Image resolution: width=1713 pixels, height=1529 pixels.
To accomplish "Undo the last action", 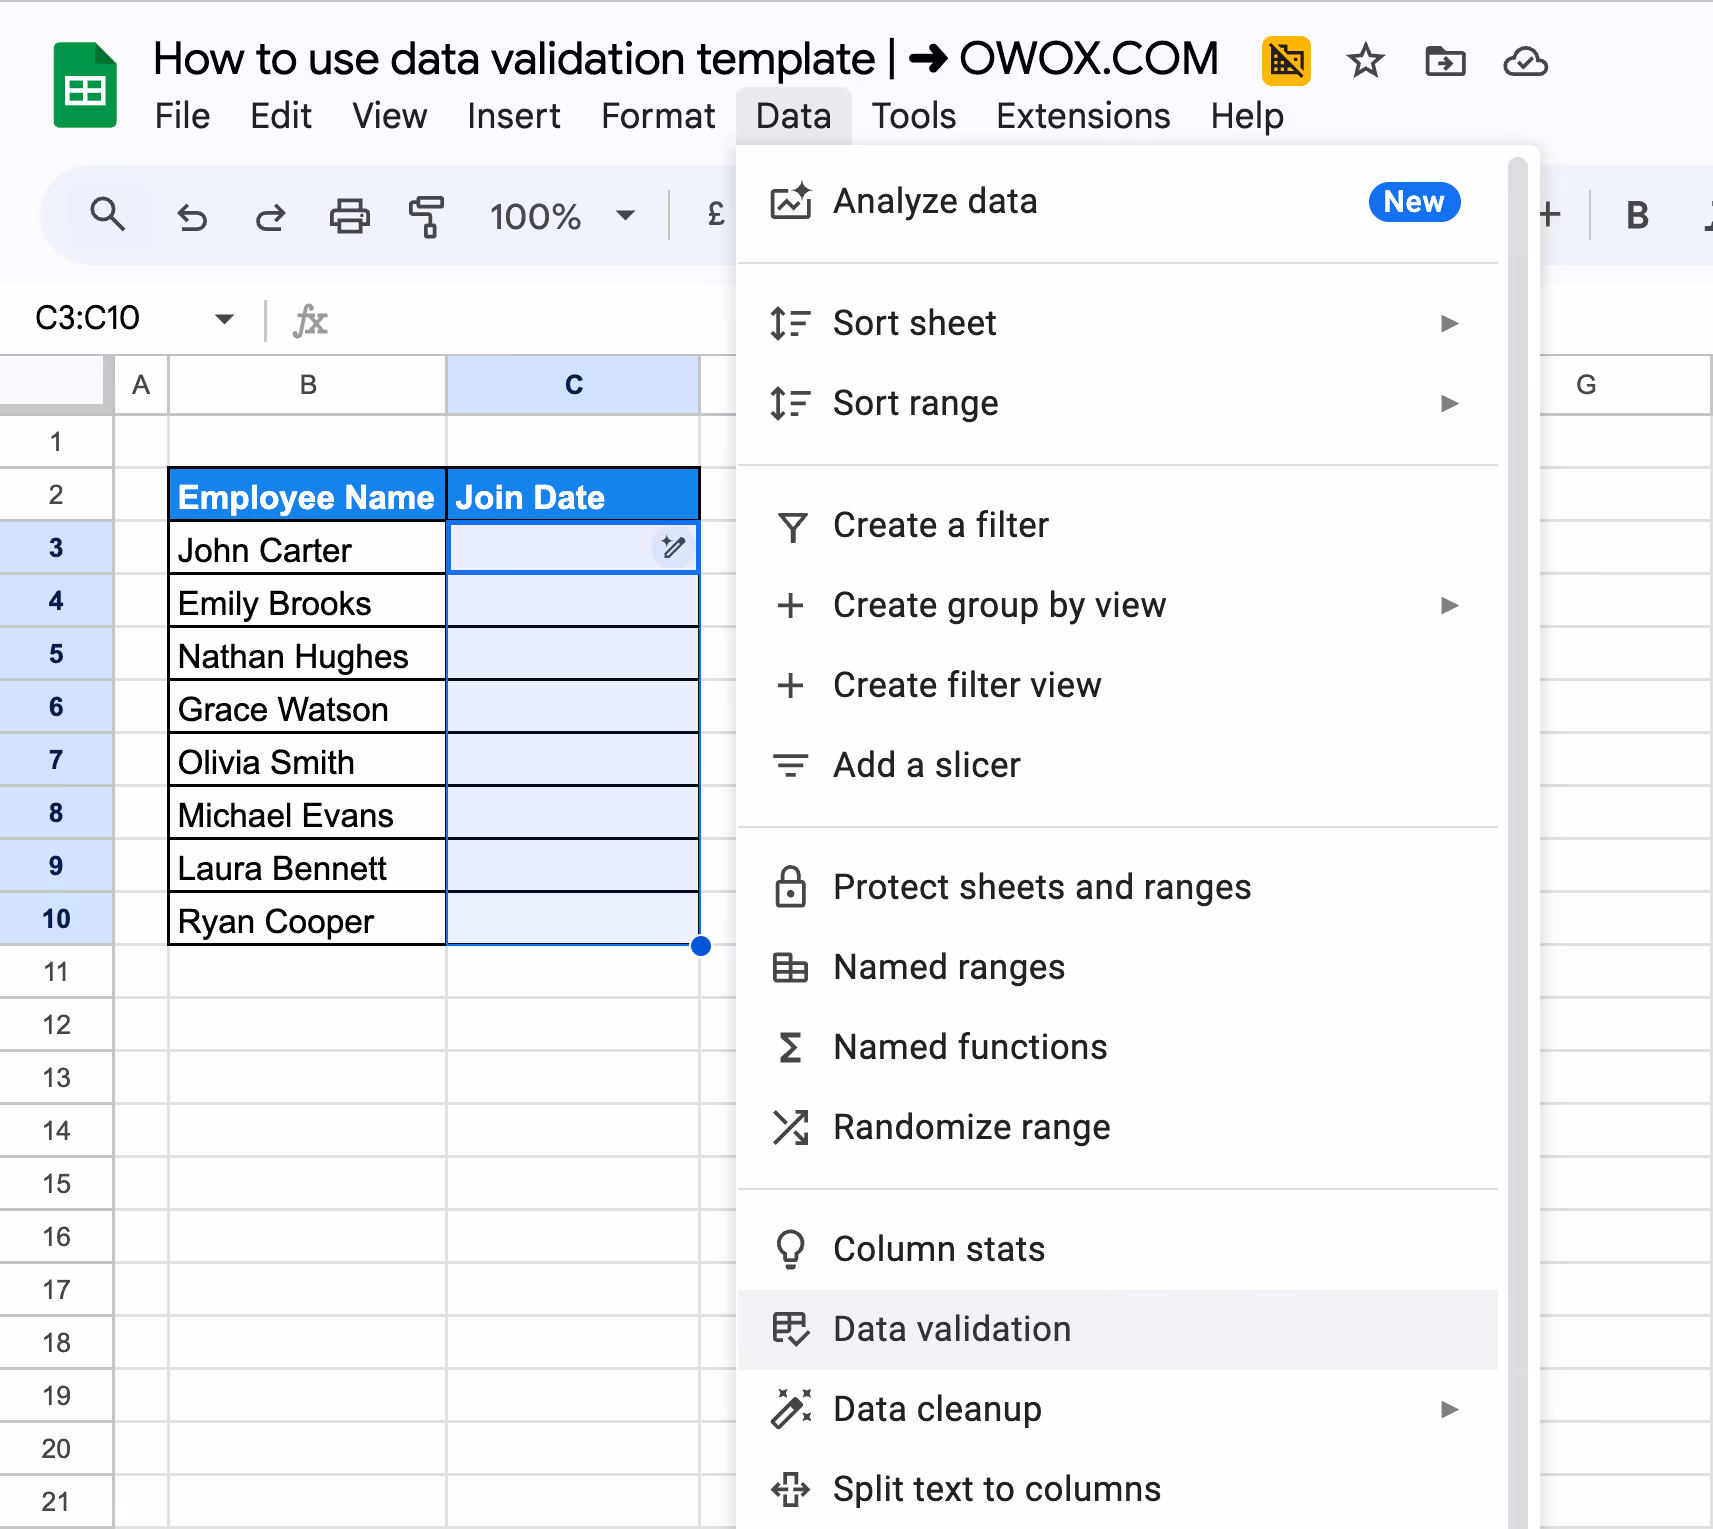I will (x=191, y=215).
